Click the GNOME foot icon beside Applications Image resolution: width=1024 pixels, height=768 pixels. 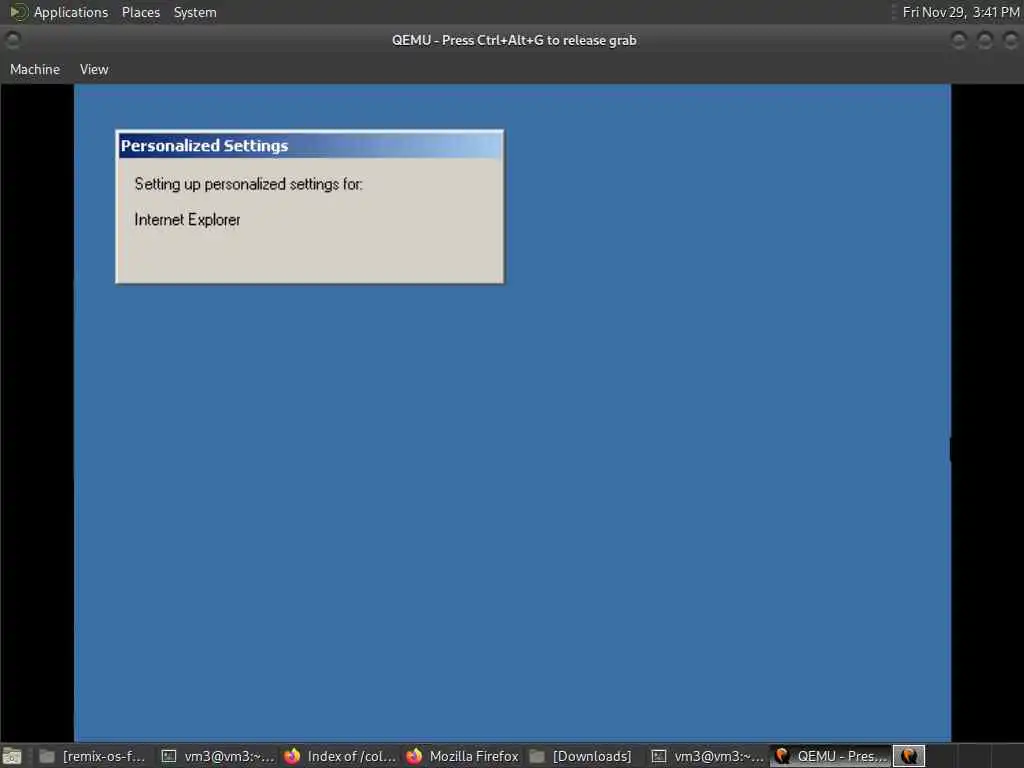(18, 12)
